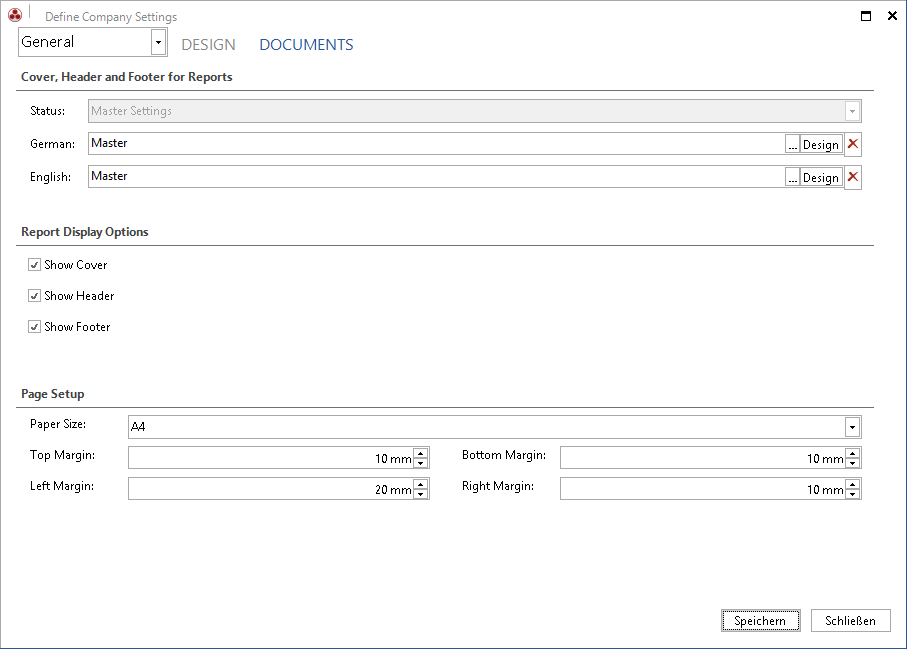
Task: Browse English template with ellipsis button
Action: [x=792, y=177]
